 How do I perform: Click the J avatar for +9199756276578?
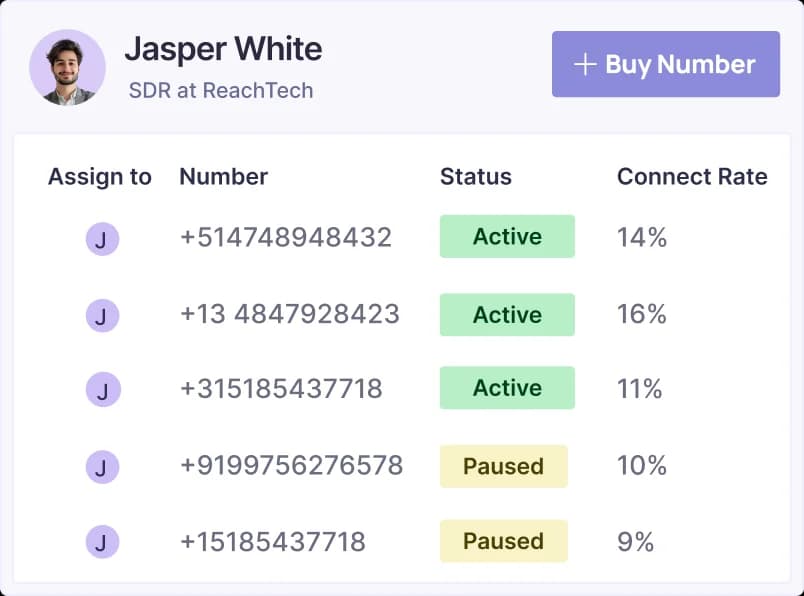pyautogui.click(x=102, y=466)
